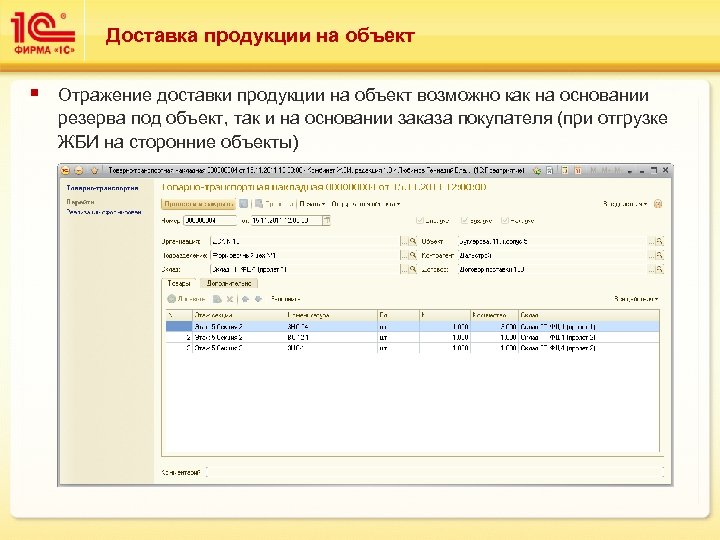This screenshot has height=540, width=720.
Task: Open the Заполнить dropdown in the table toolbar
Action: pos(286,299)
